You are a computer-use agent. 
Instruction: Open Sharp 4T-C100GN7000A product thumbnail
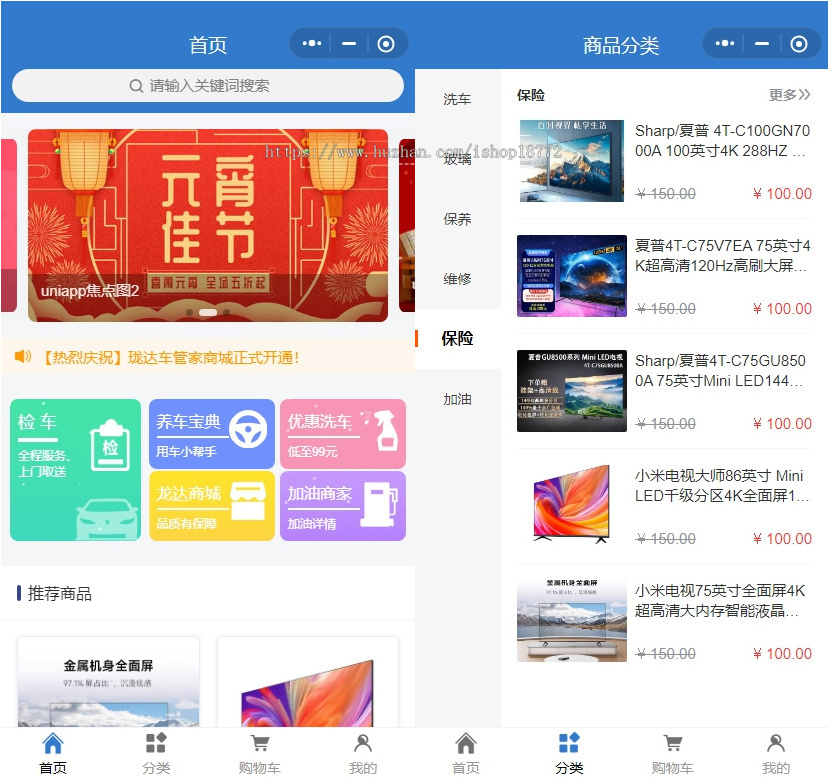pos(572,161)
